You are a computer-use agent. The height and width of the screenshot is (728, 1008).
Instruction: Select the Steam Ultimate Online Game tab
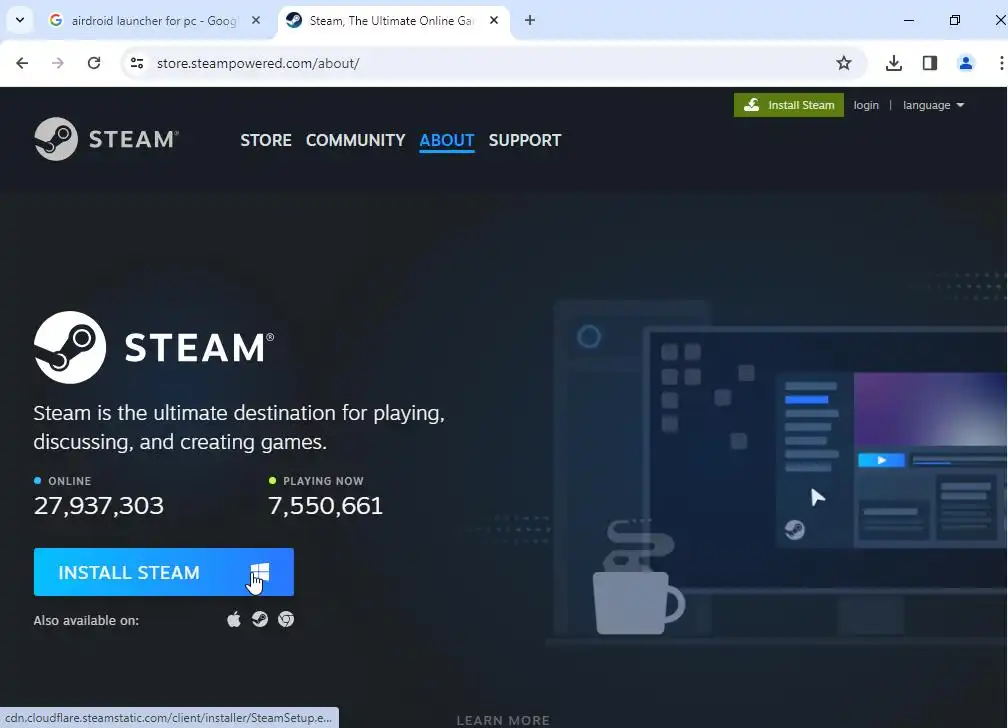click(393, 21)
